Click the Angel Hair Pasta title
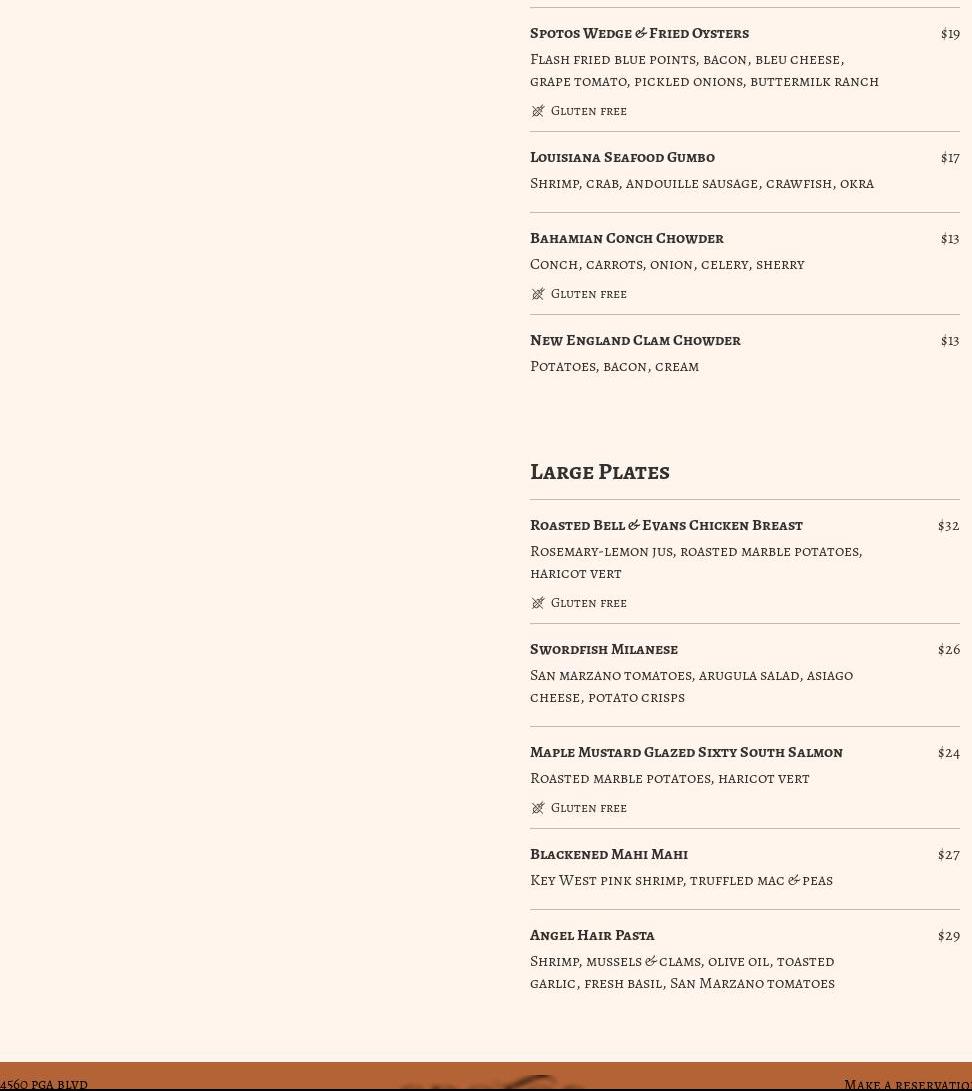972x1091 pixels. tap(592, 935)
